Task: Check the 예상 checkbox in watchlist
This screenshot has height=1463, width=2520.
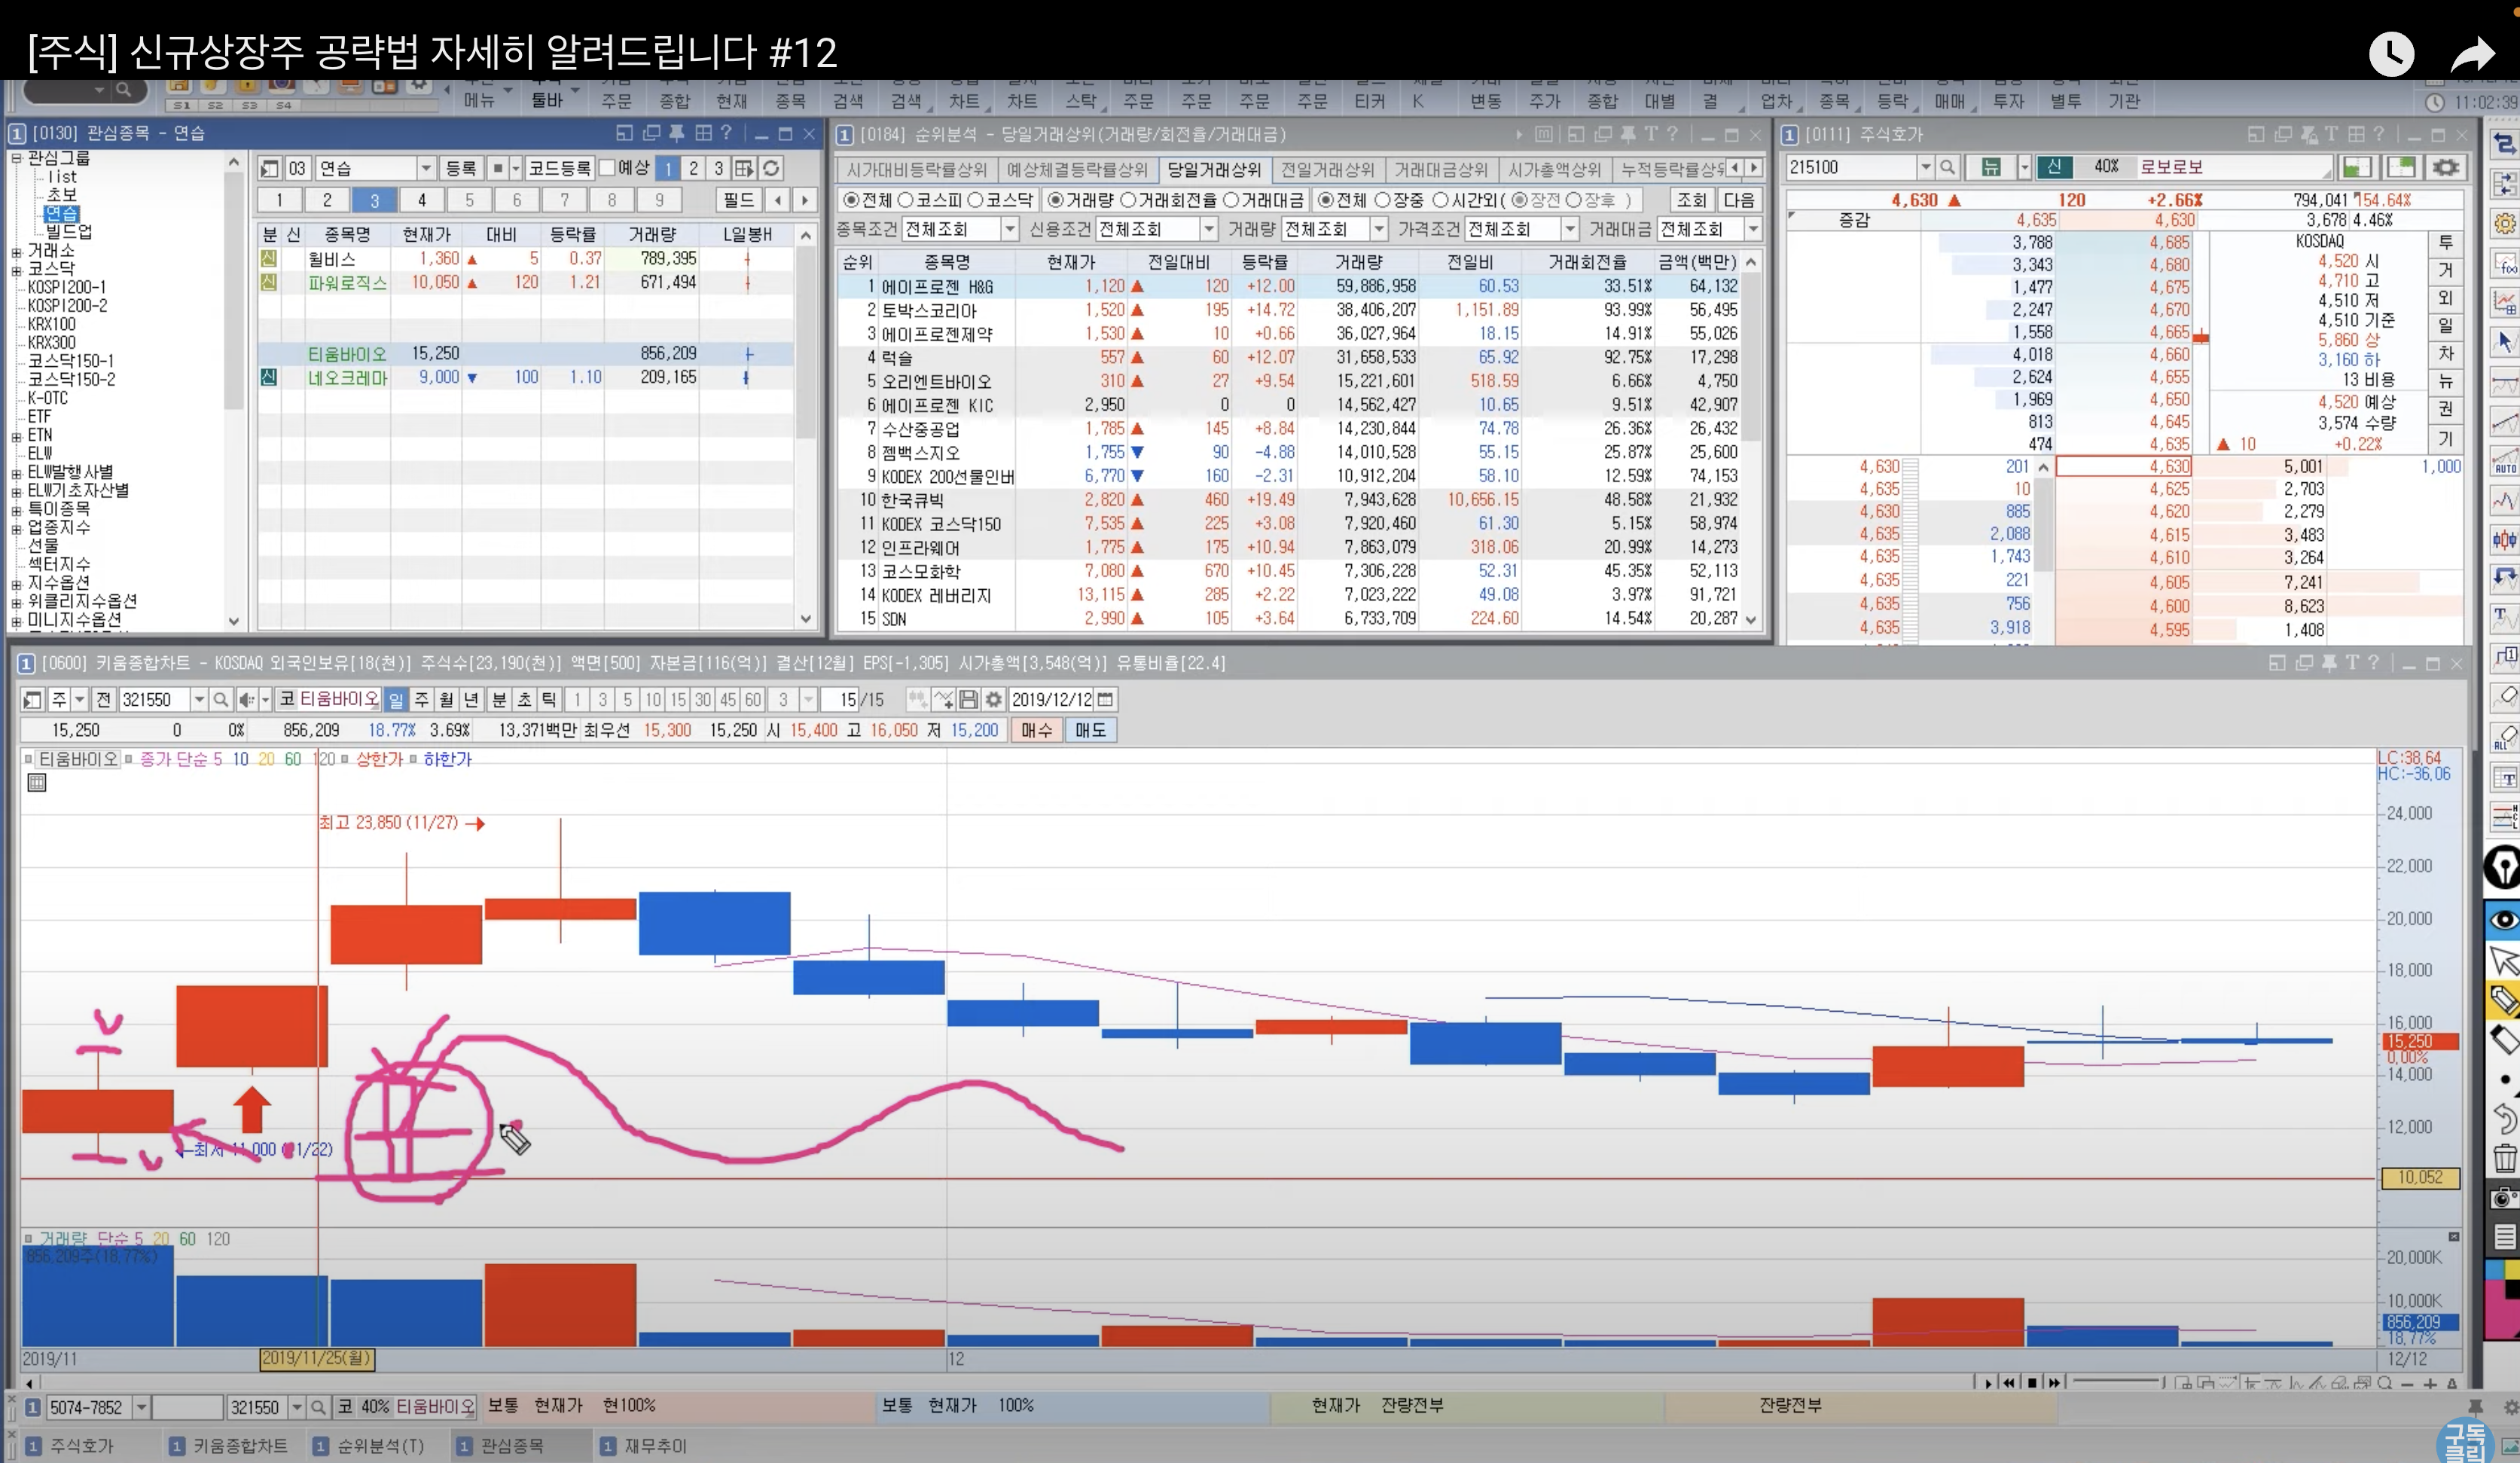Action: click(607, 167)
